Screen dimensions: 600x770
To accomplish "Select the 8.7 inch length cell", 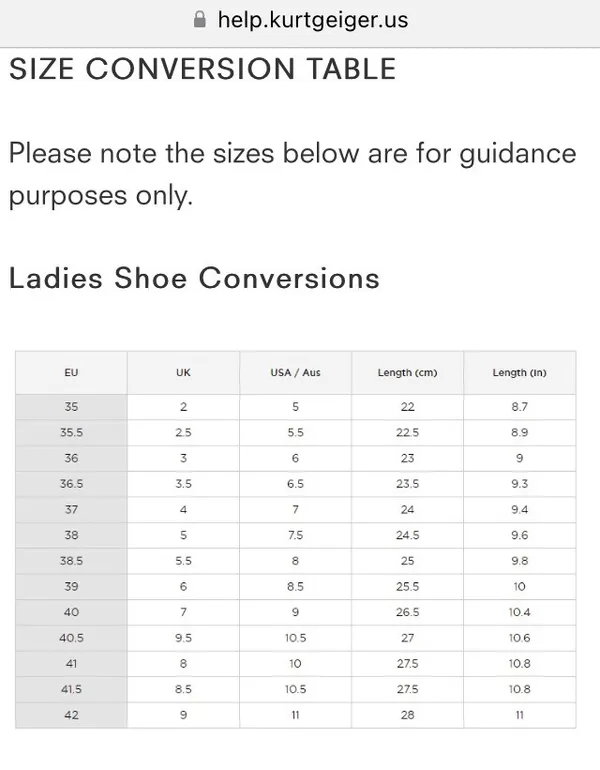I will click(x=519, y=407).
